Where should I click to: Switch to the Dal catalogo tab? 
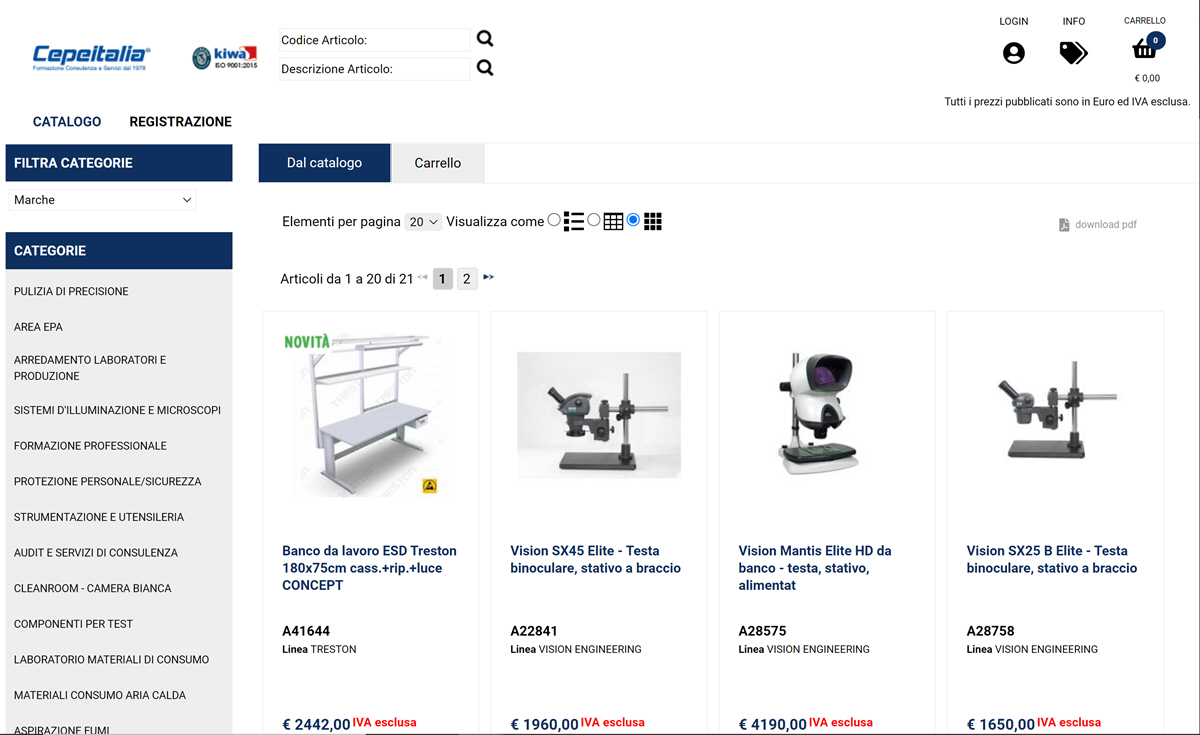pyautogui.click(x=324, y=163)
